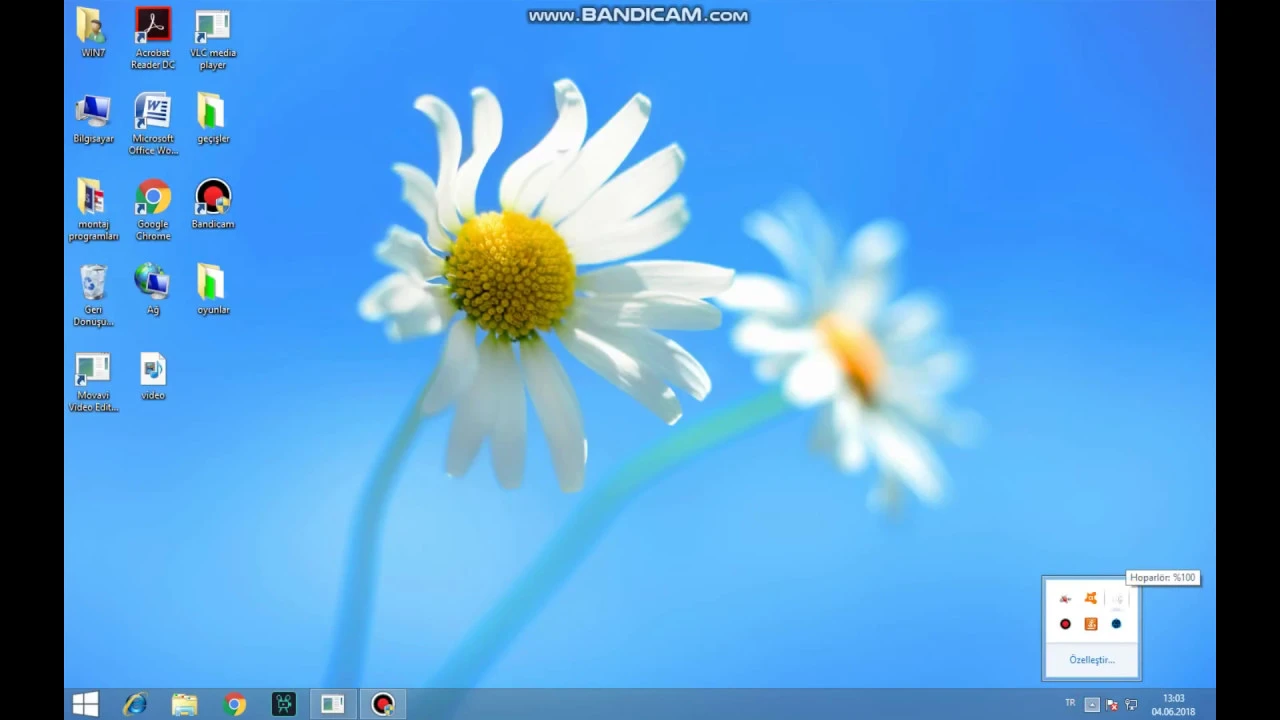Open Acrobat Reader DC desktop shortcut
The width and height of the screenshot is (1280, 720).
tap(153, 39)
